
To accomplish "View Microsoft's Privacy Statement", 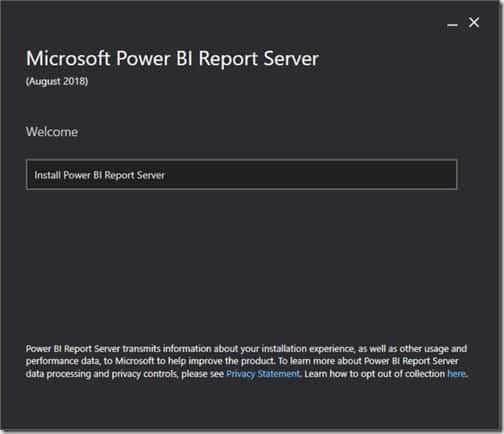I will tap(263, 374).
